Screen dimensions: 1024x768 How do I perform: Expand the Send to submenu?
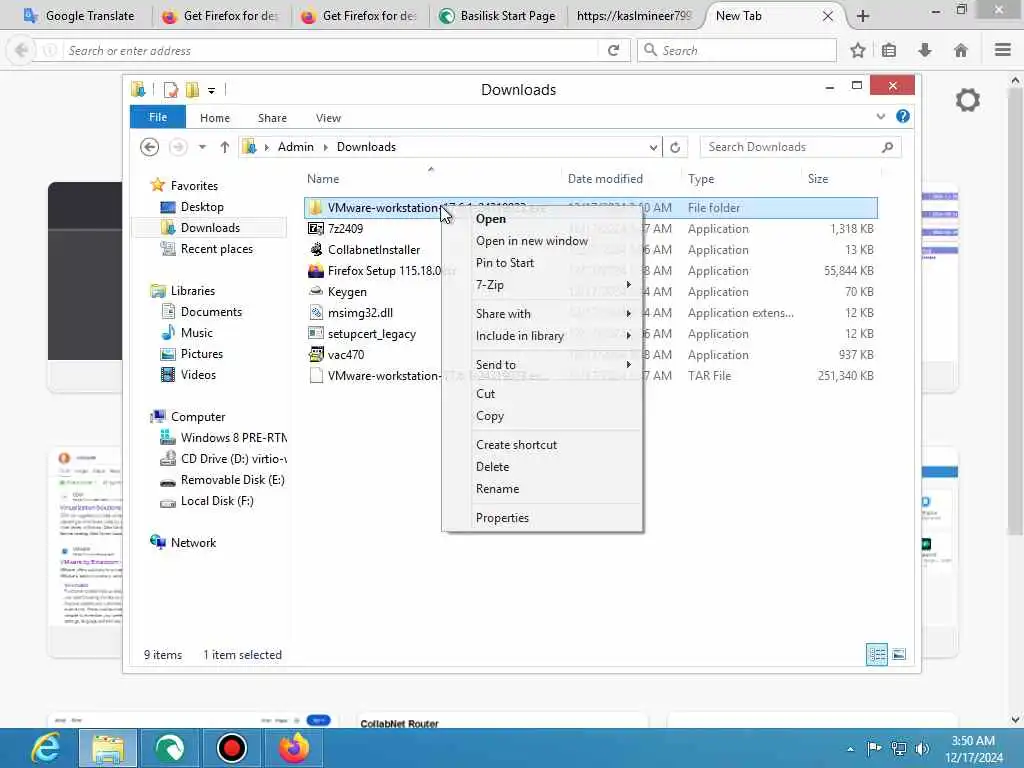coord(542,364)
